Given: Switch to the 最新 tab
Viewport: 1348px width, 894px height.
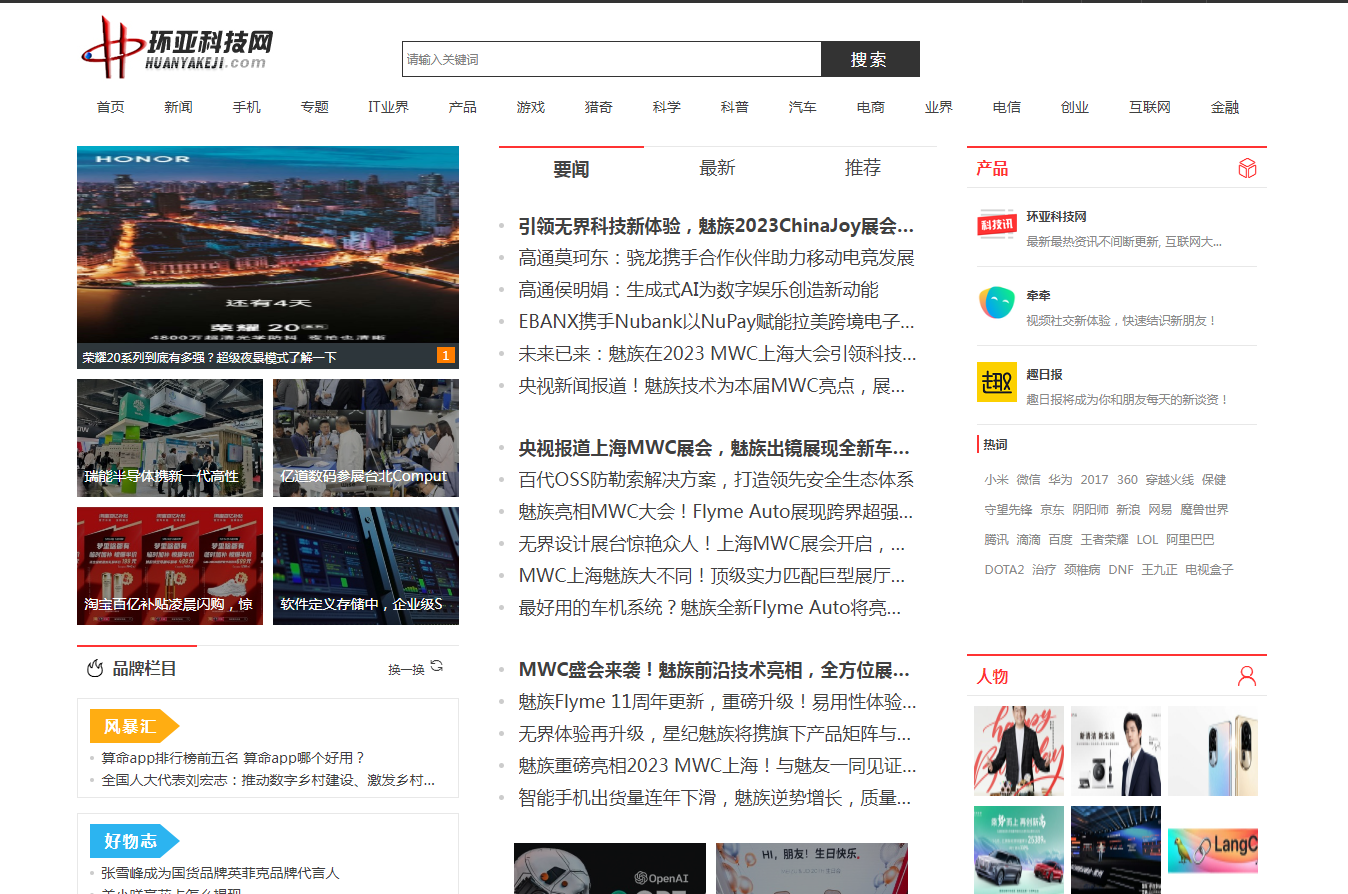Looking at the screenshot, I should coord(717,168).
